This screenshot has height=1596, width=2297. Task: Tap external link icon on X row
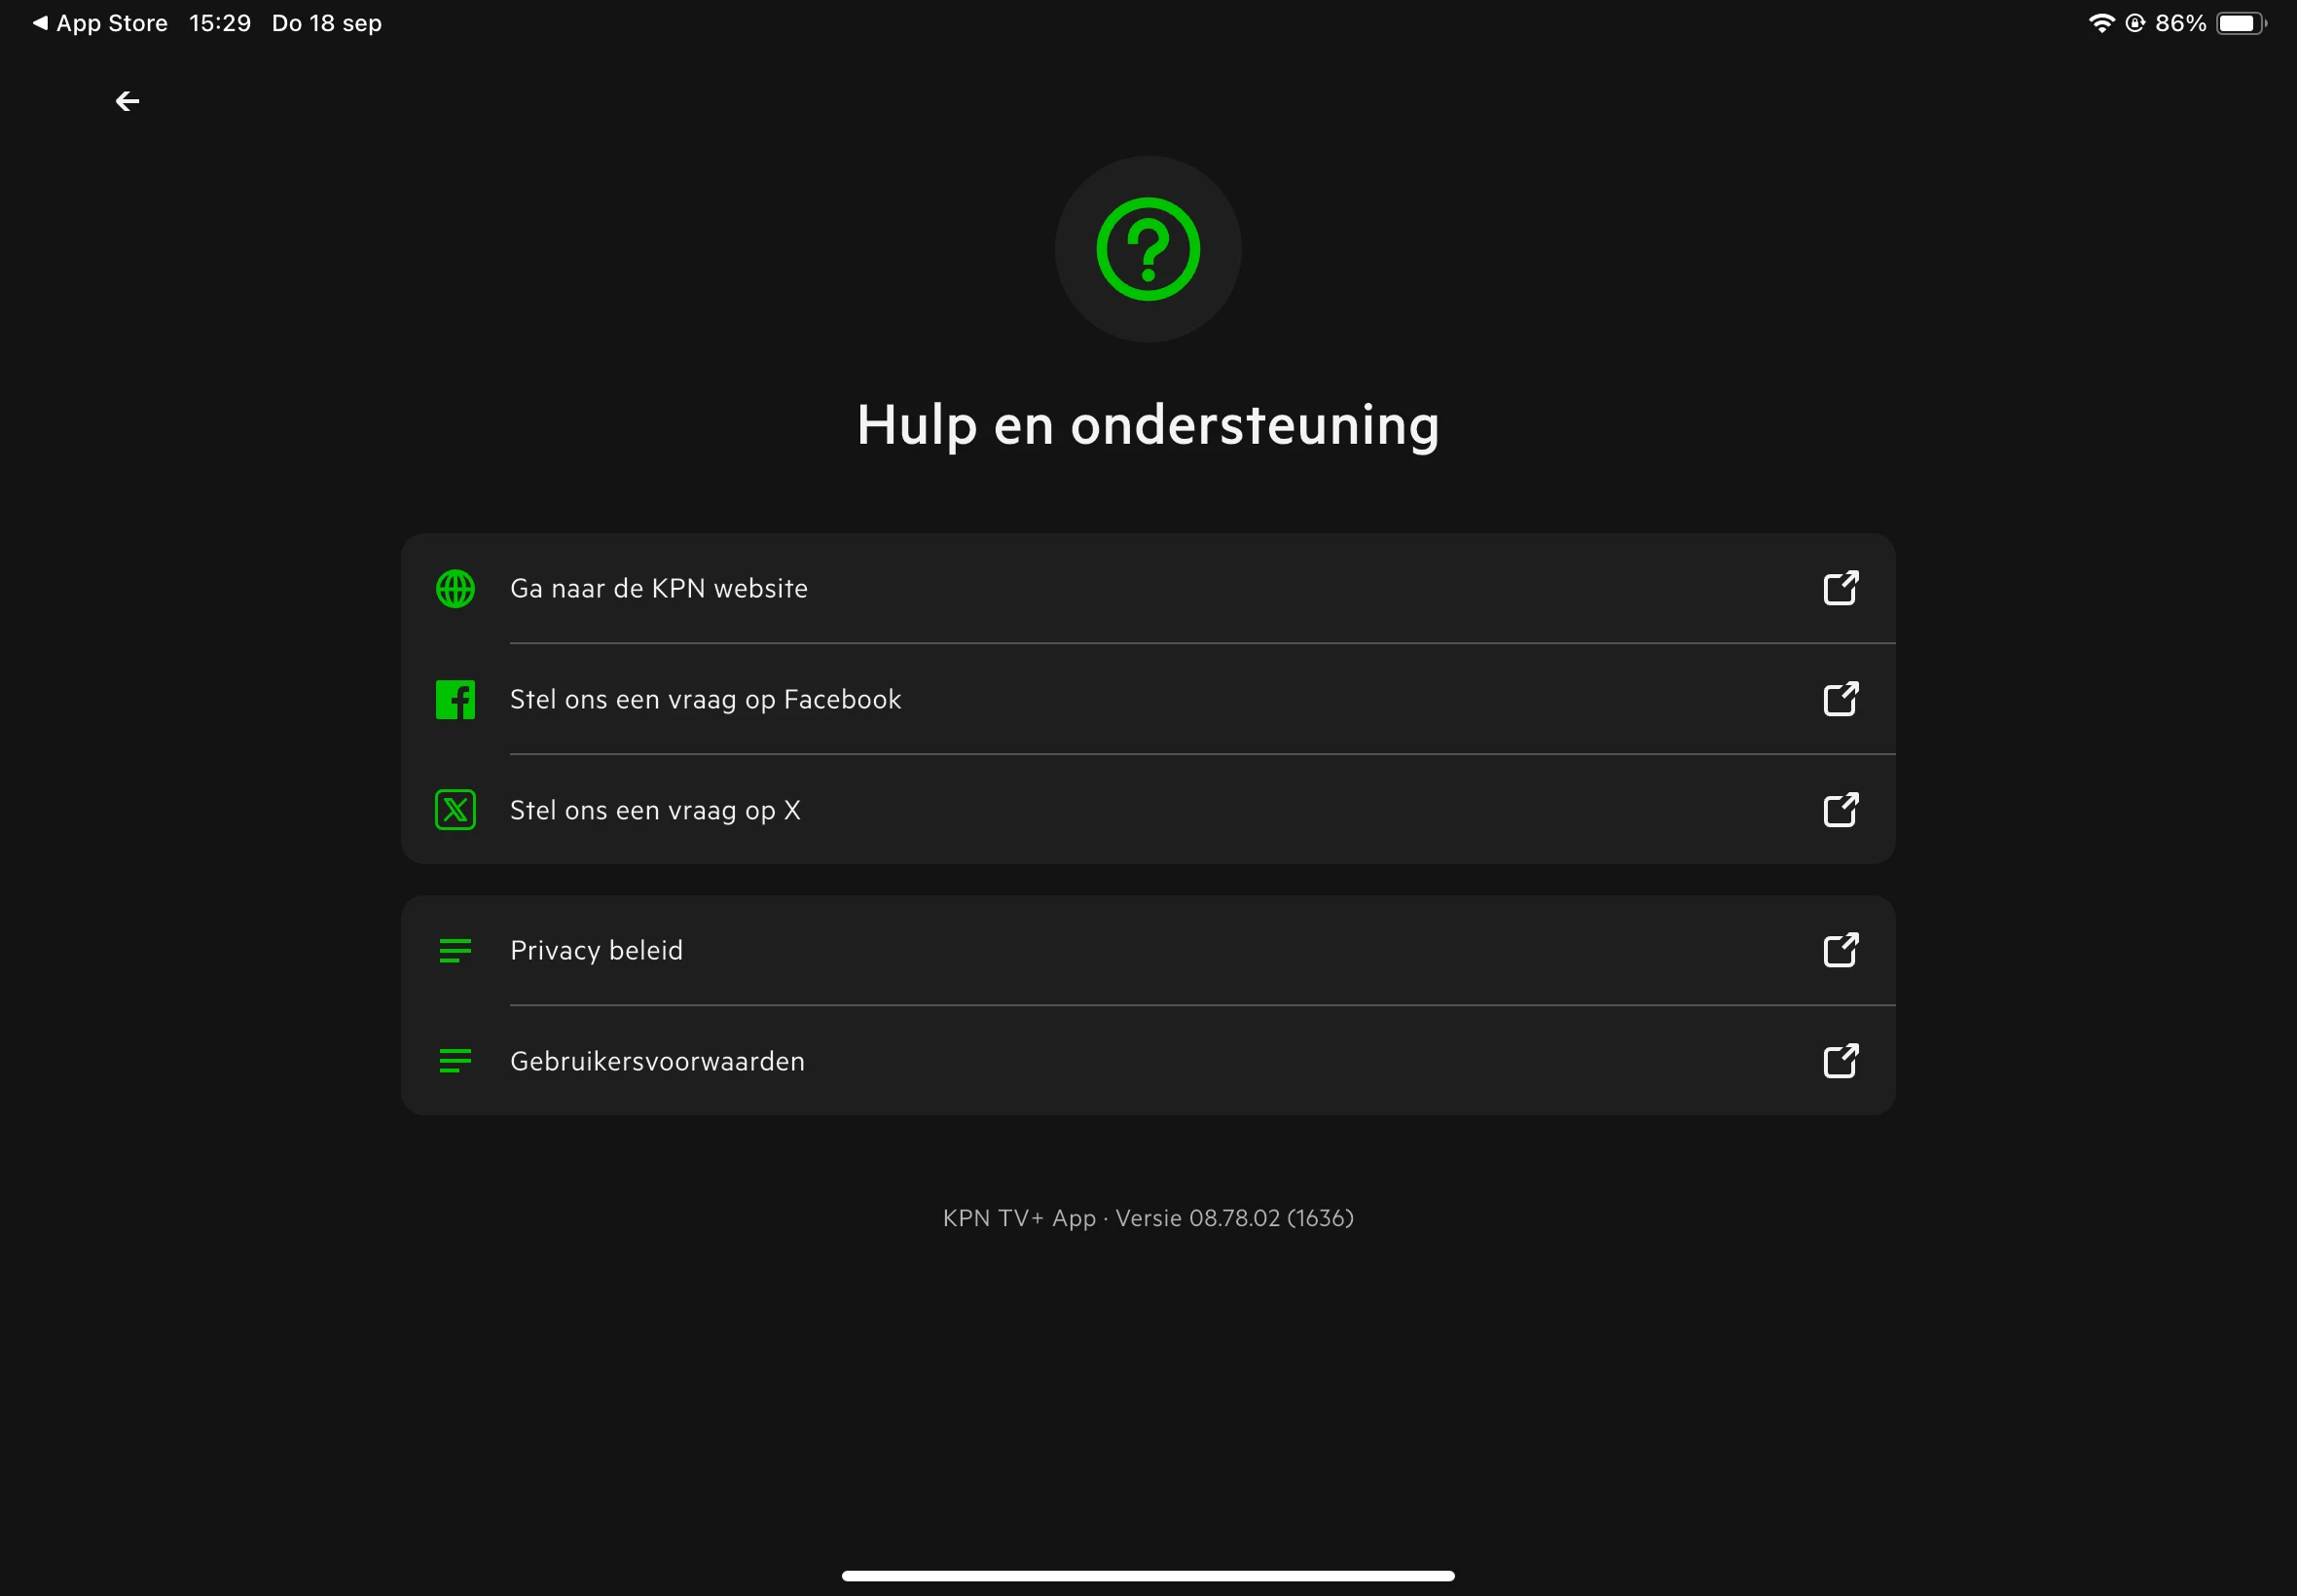1840,810
